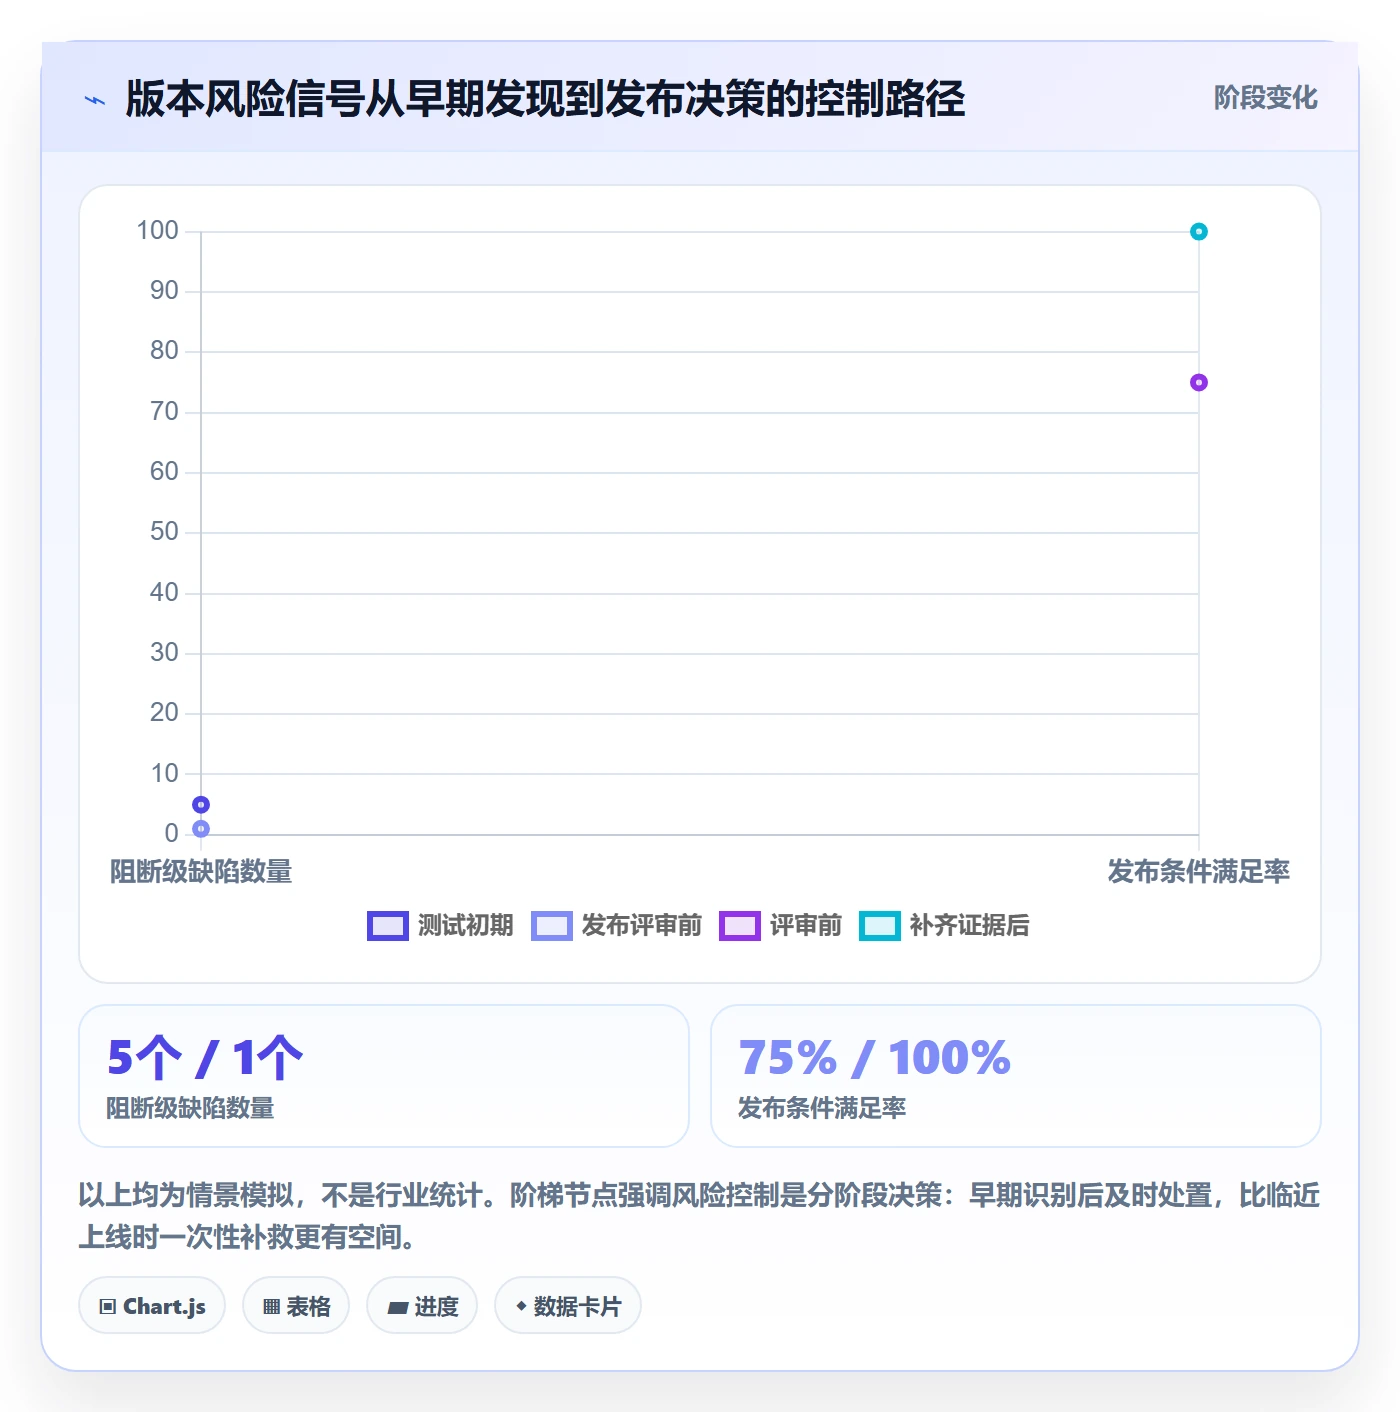Click the description paragraph starting 以上均为情景模拟

coord(699,1216)
